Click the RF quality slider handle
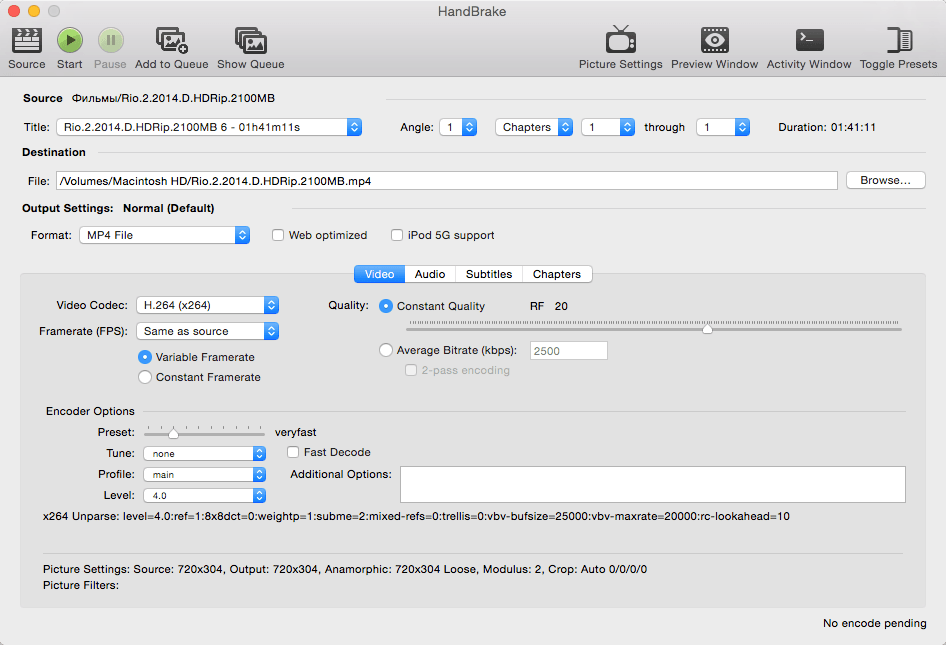The height and width of the screenshot is (645, 946). point(707,329)
